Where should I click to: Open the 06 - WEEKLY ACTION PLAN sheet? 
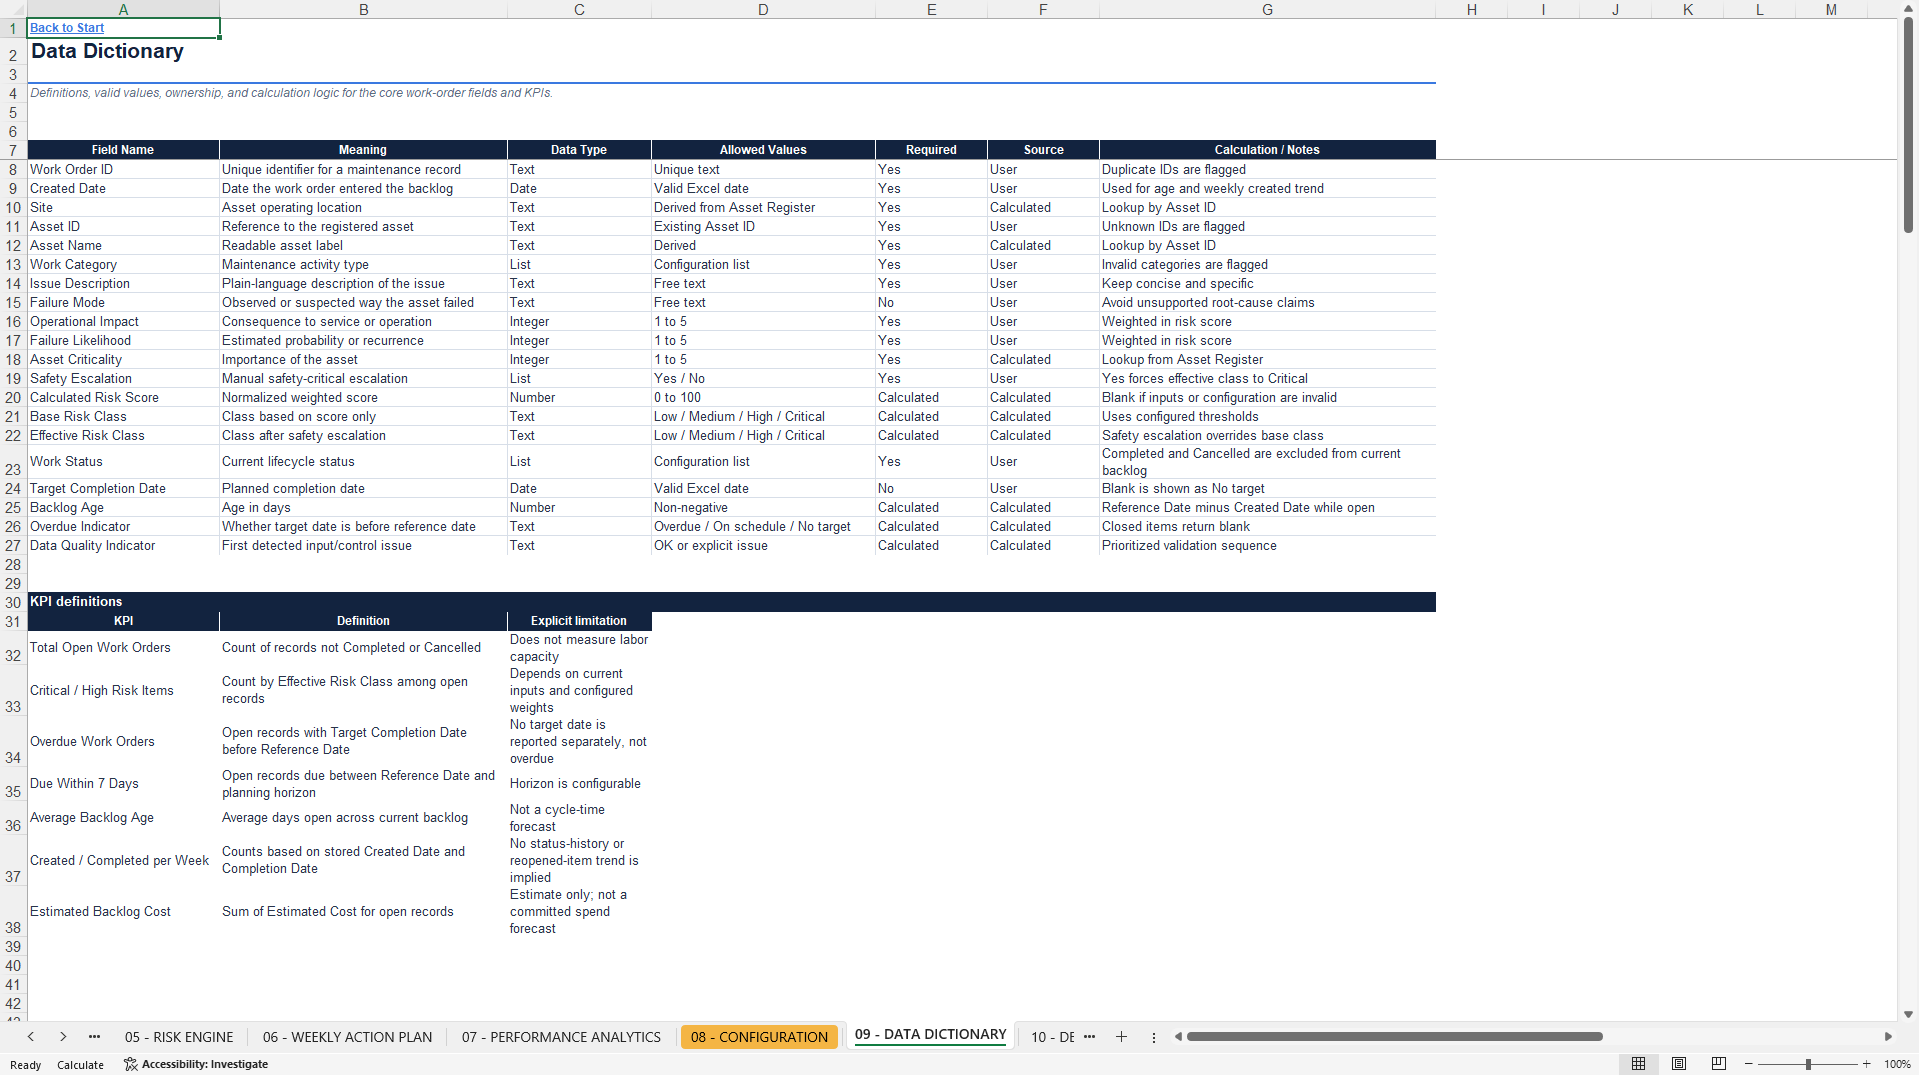[347, 1037]
